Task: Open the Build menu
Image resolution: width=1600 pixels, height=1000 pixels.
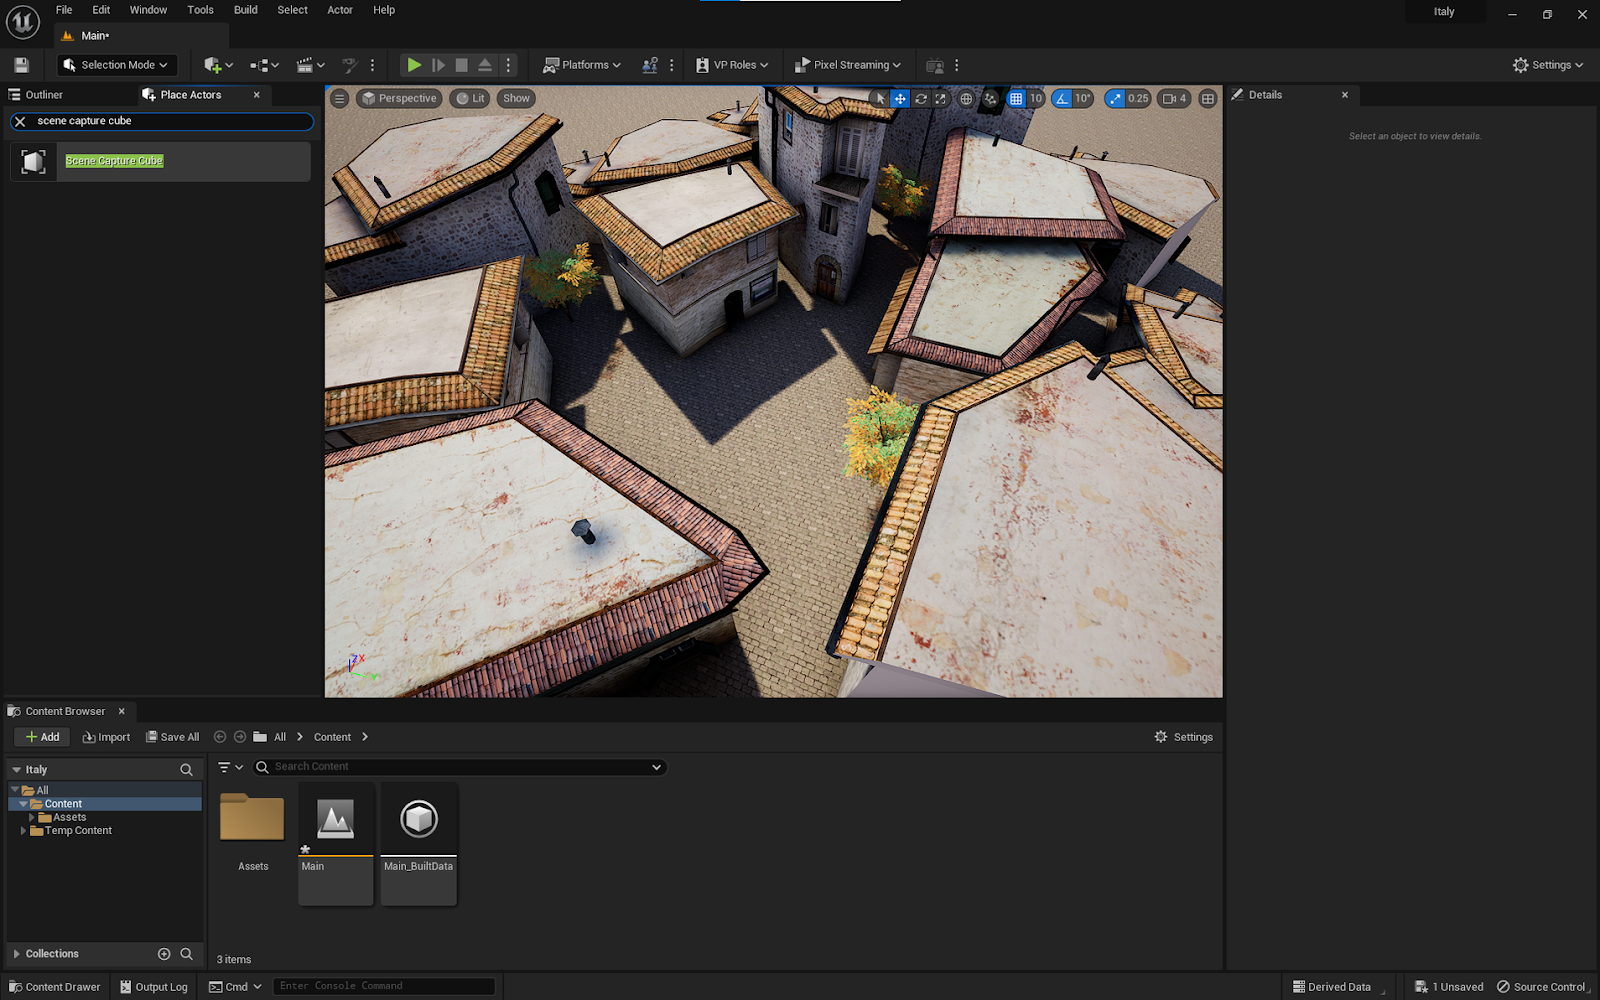Action: coord(245,10)
